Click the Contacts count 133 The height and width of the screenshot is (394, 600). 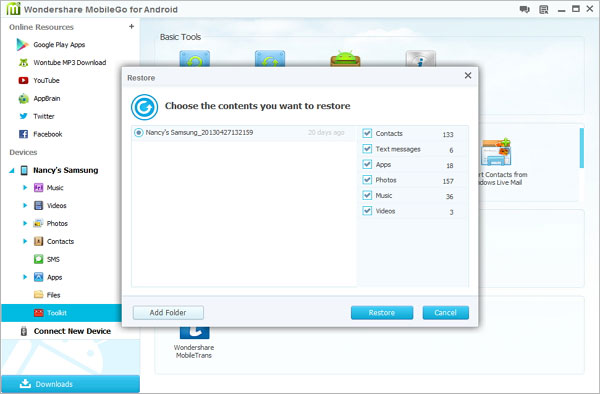point(448,135)
